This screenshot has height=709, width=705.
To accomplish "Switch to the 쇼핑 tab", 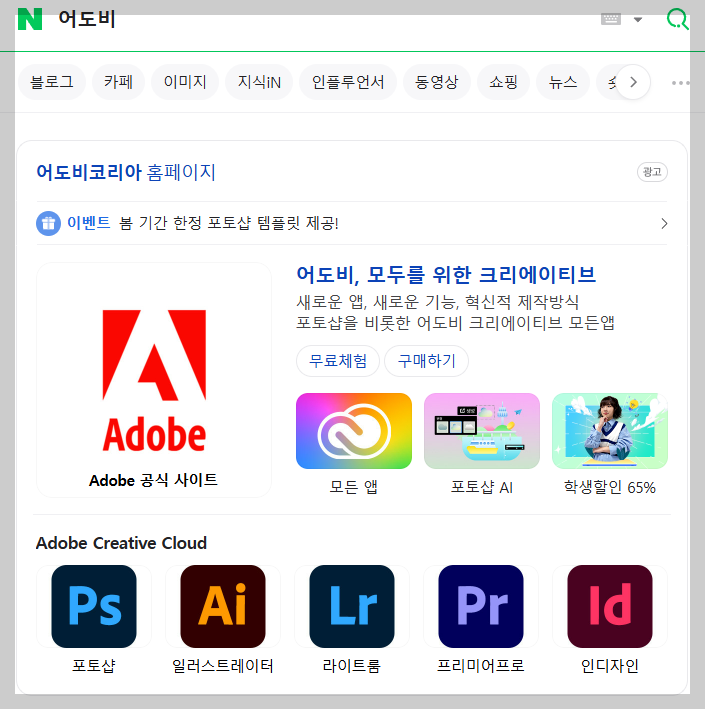I will click(503, 82).
